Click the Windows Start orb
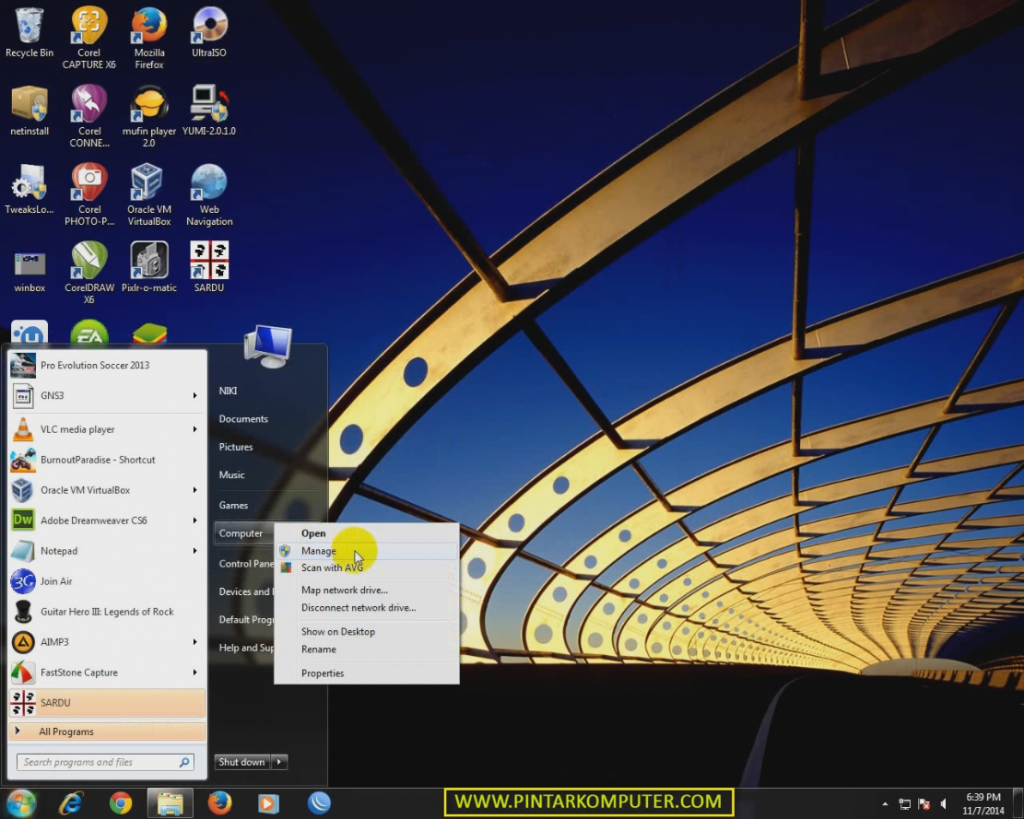Screen dimensions: 1024x819 (x=20, y=803)
